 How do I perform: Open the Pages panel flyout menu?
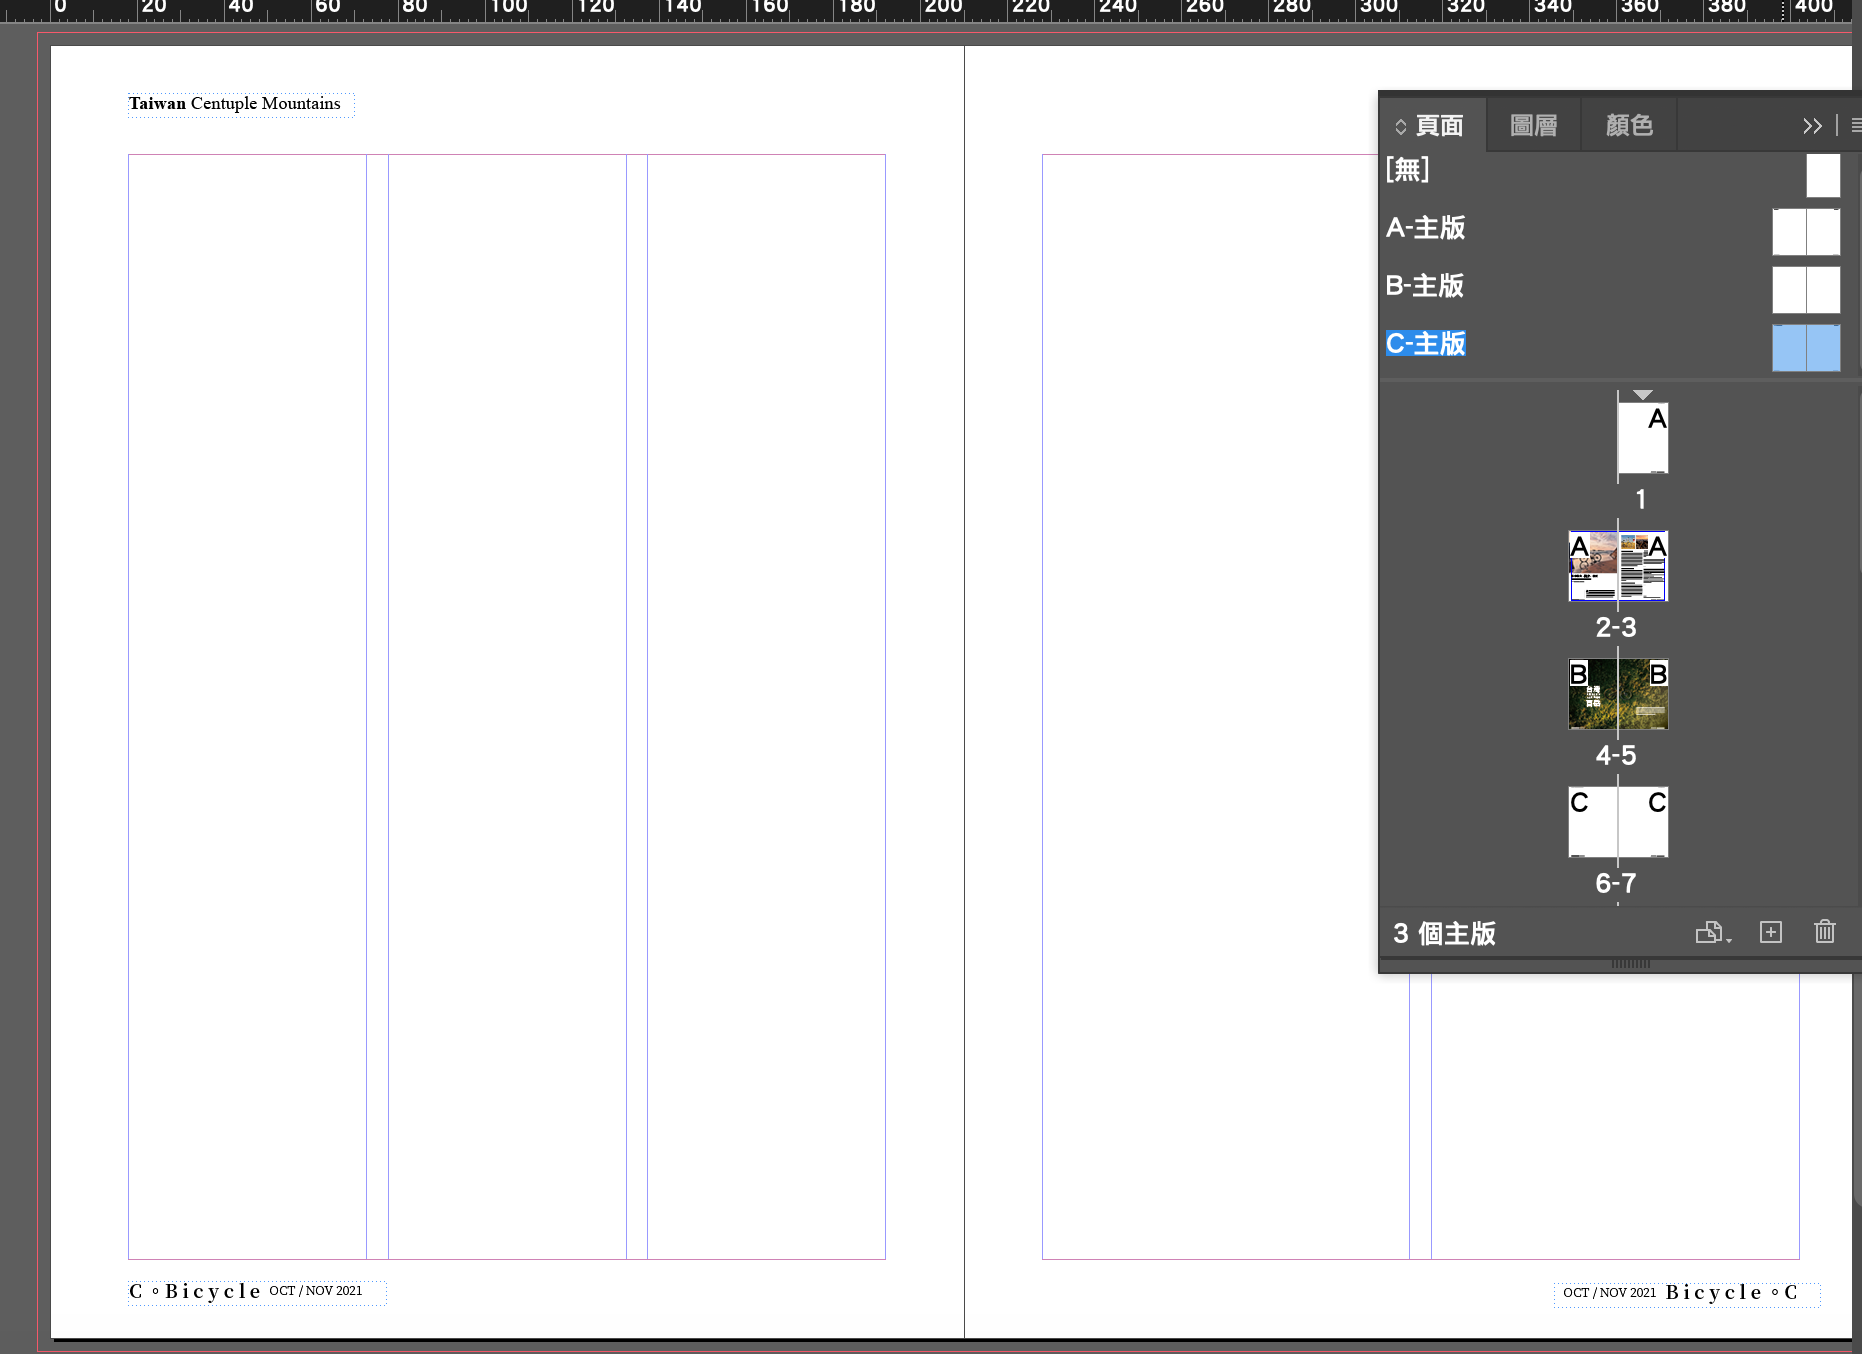pyautogui.click(x=1855, y=126)
